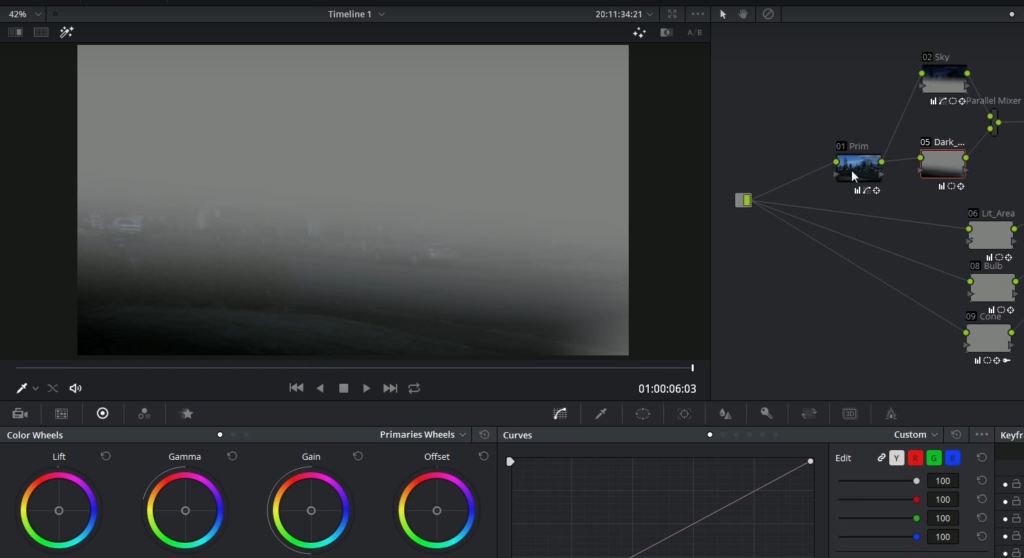1024x558 pixels.
Task: Select the G green curve channel
Action: click(x=934, y=458)
